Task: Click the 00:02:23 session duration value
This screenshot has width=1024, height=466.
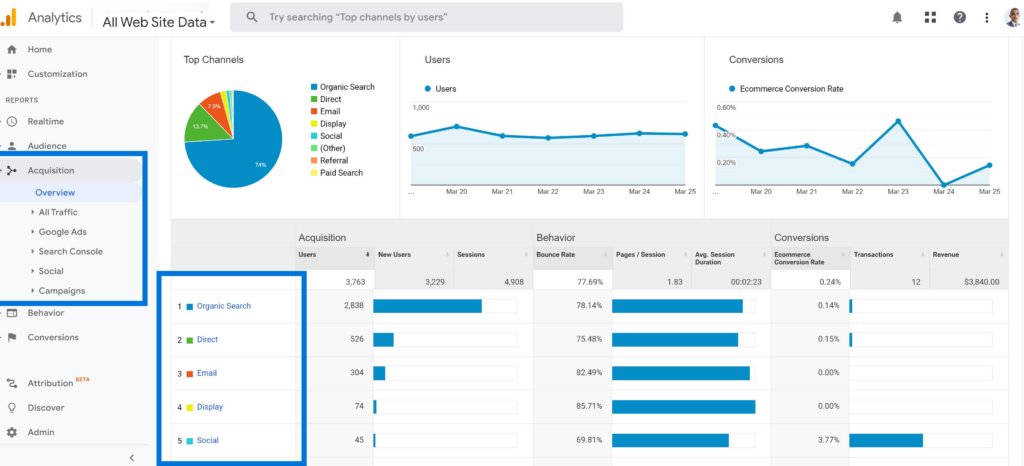Action: [x=746, y=282]
